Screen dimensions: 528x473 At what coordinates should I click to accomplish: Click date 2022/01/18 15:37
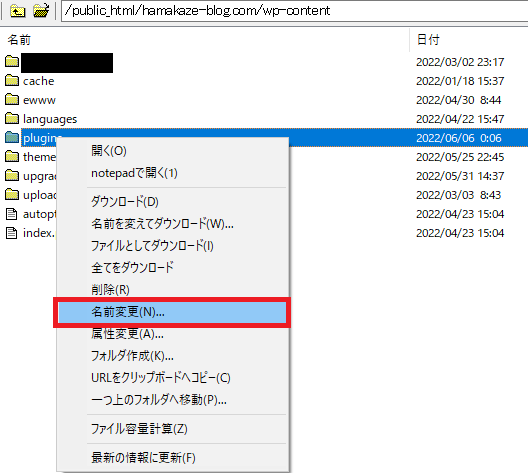[460, 81]
